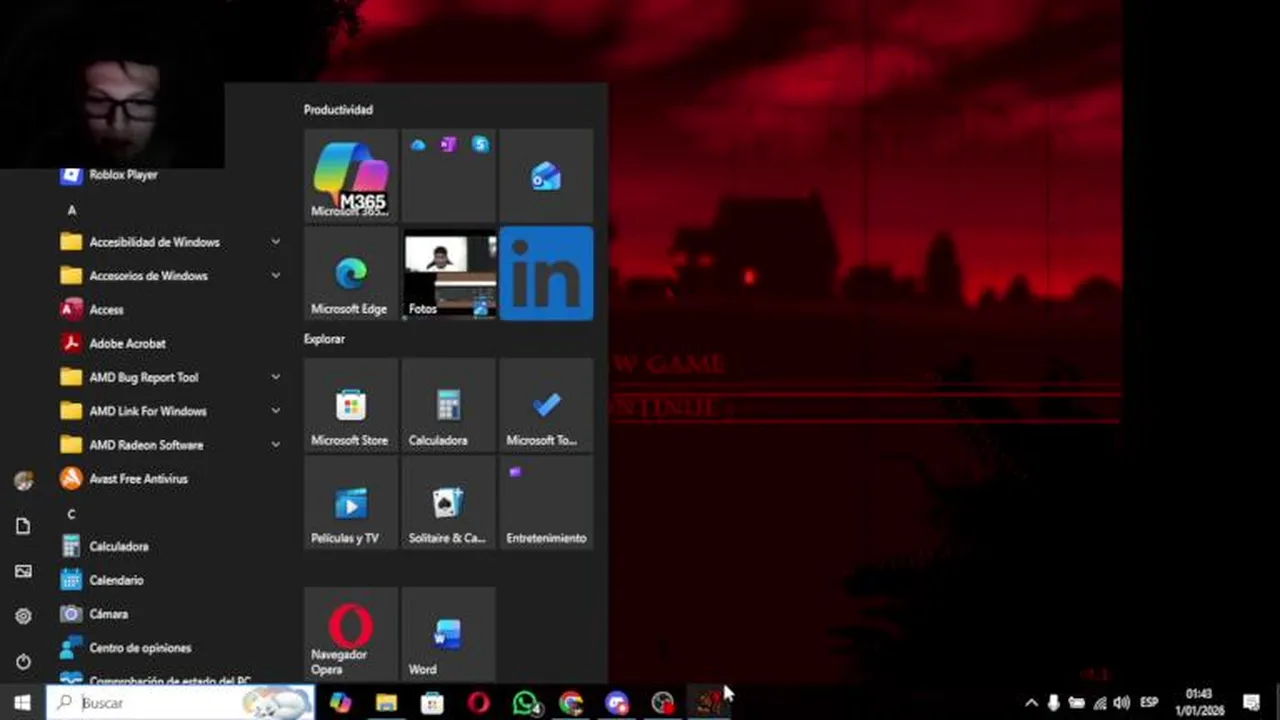
Task: Expand AMD Link For Windows folder
Action: pyautogui.click(x=170, y=411)
